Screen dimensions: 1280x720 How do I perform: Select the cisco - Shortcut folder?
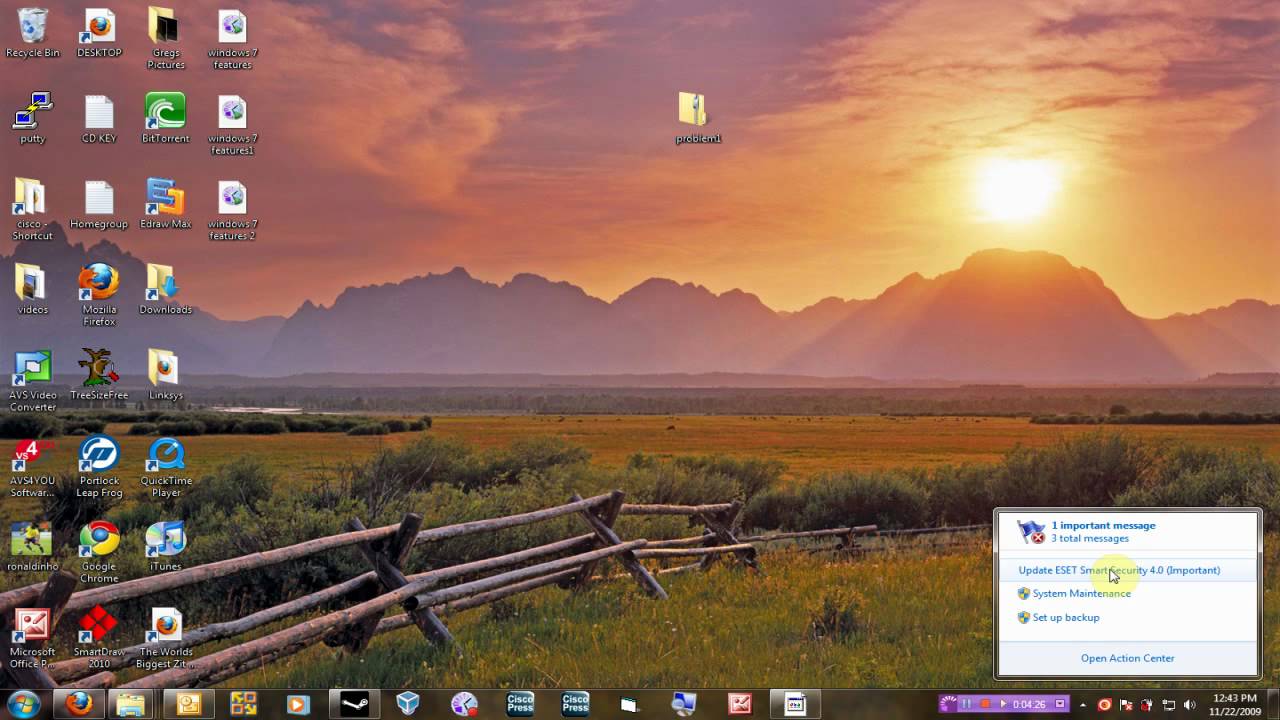[32, 210]
